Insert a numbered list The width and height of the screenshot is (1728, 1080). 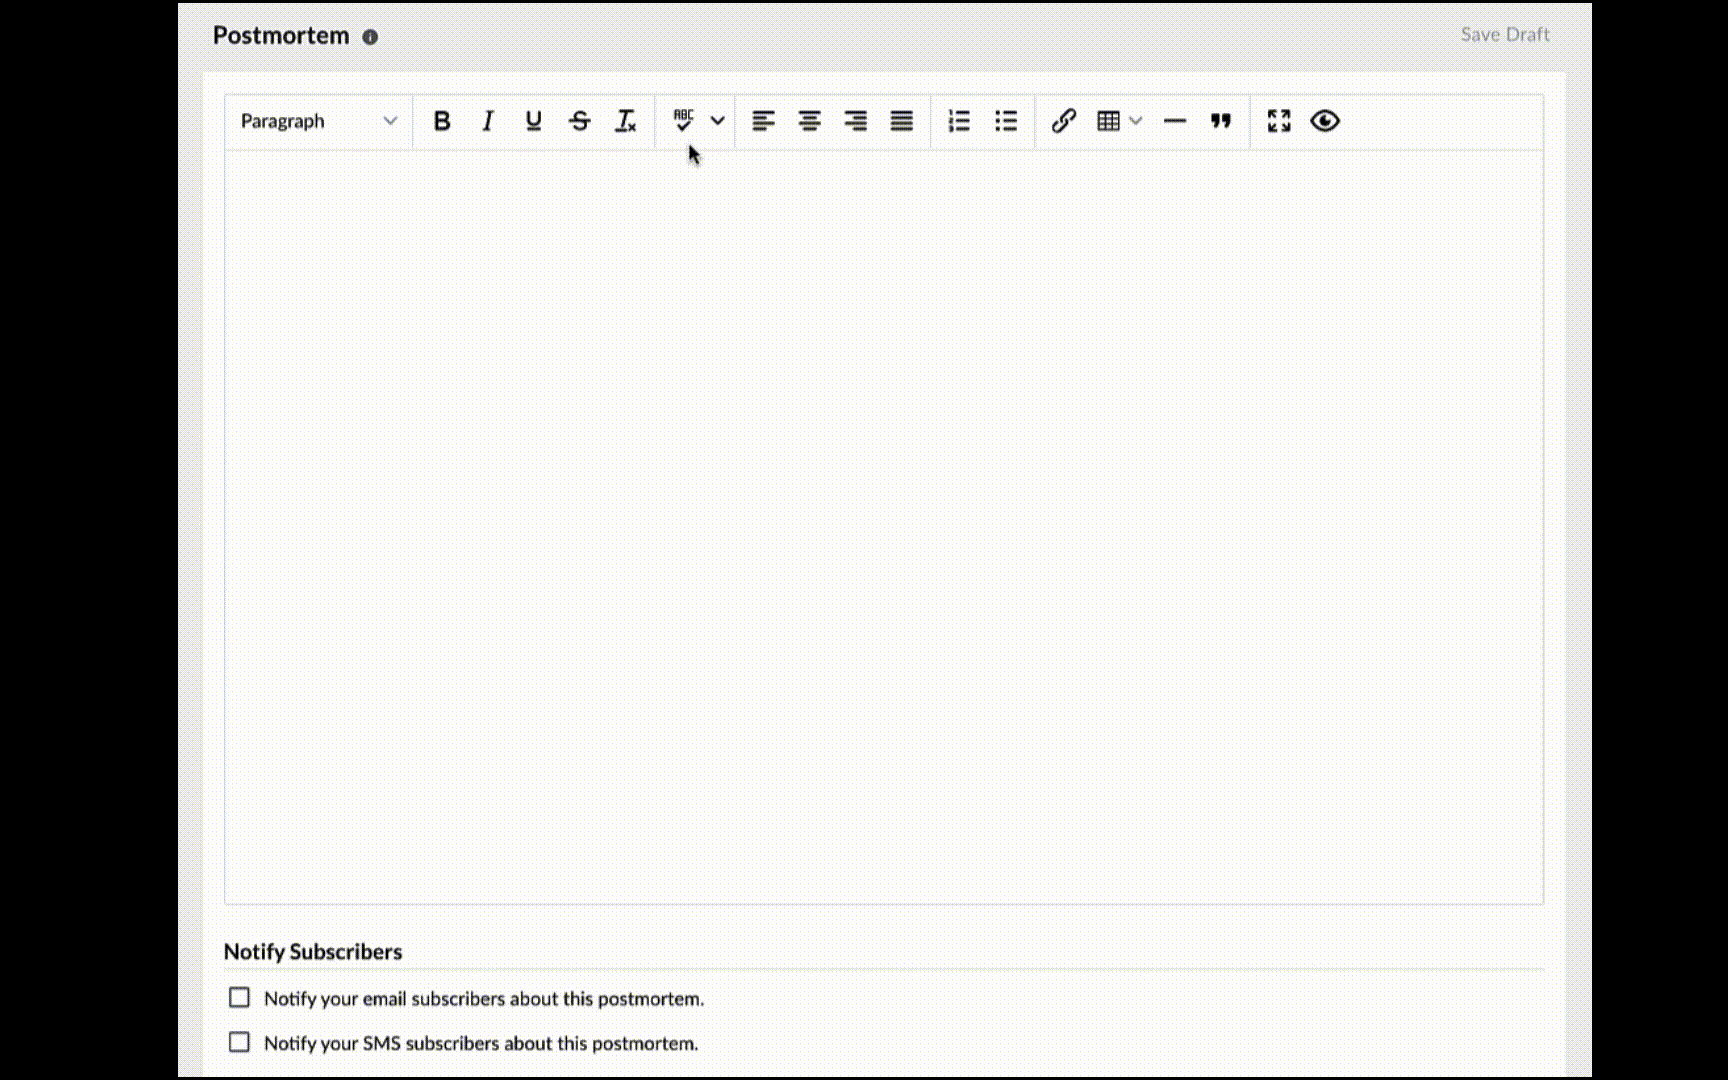click(959, 121)
